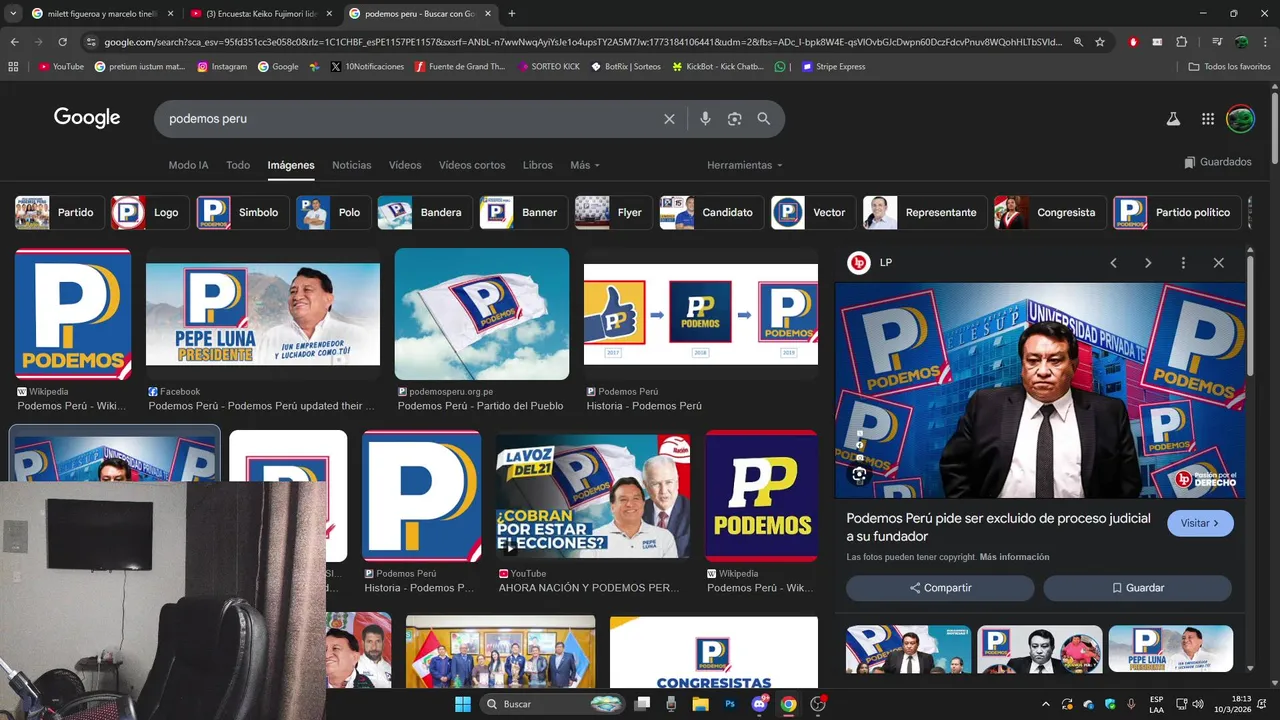Filter images by Partido político chip

tap(1177, 212)
